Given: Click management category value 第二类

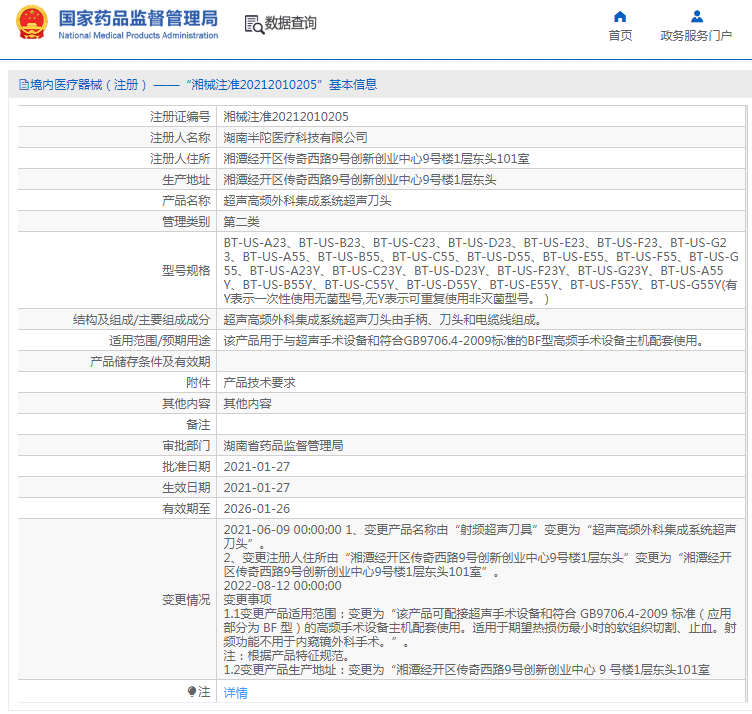Looking at the screenshot, I should (x=242, y=222).
